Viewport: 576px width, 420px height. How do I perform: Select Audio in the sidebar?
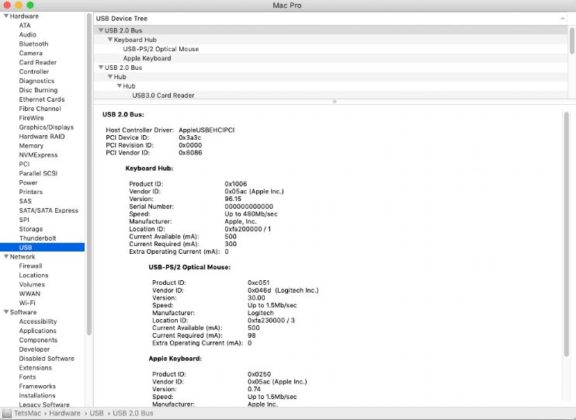pyautogui.click(x=28, y=35)
